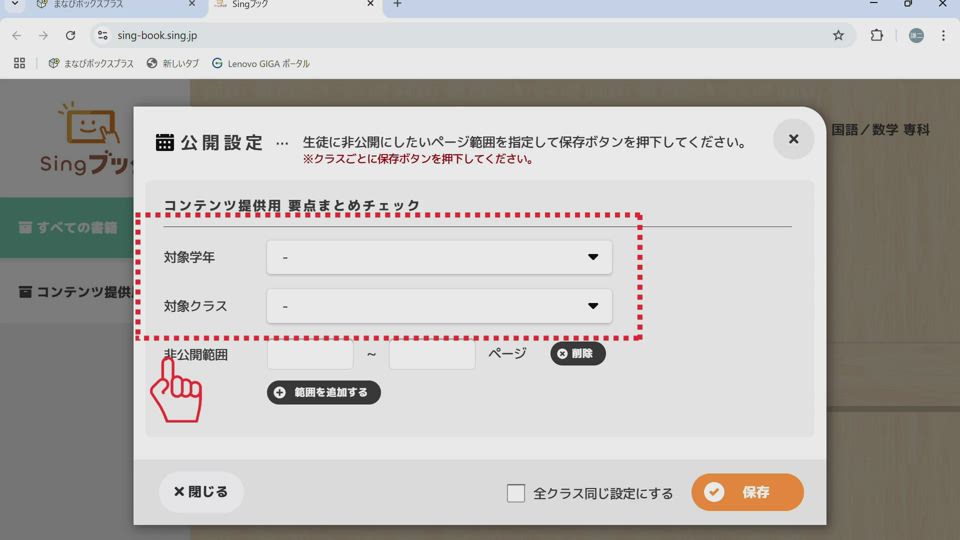
Task: View site information icon in address bar
Action: (102, 35)
